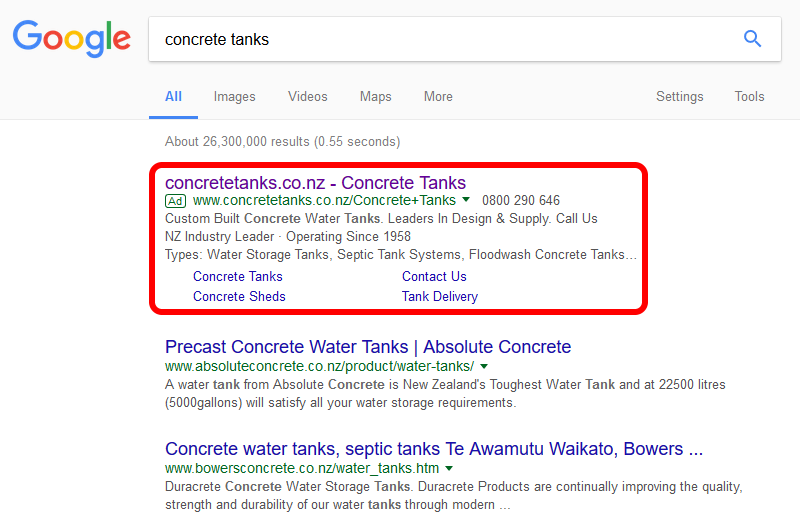
Task: Click the Google logo
Action: point(71,39)
